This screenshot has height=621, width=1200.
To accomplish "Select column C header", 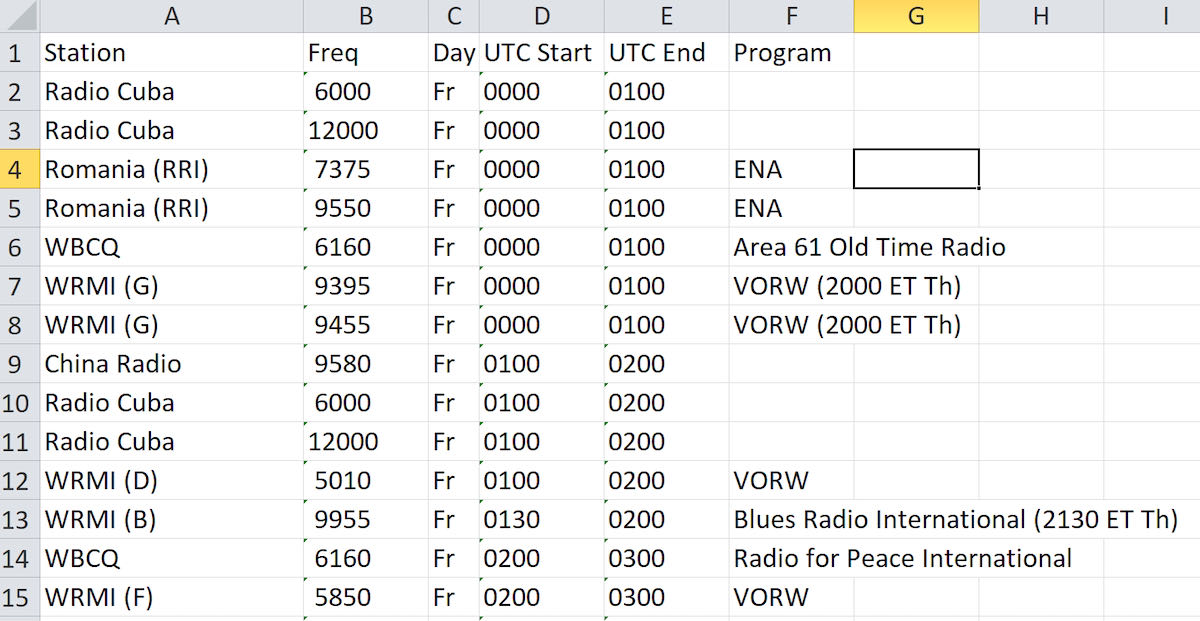I will click(x=454, y=16).
